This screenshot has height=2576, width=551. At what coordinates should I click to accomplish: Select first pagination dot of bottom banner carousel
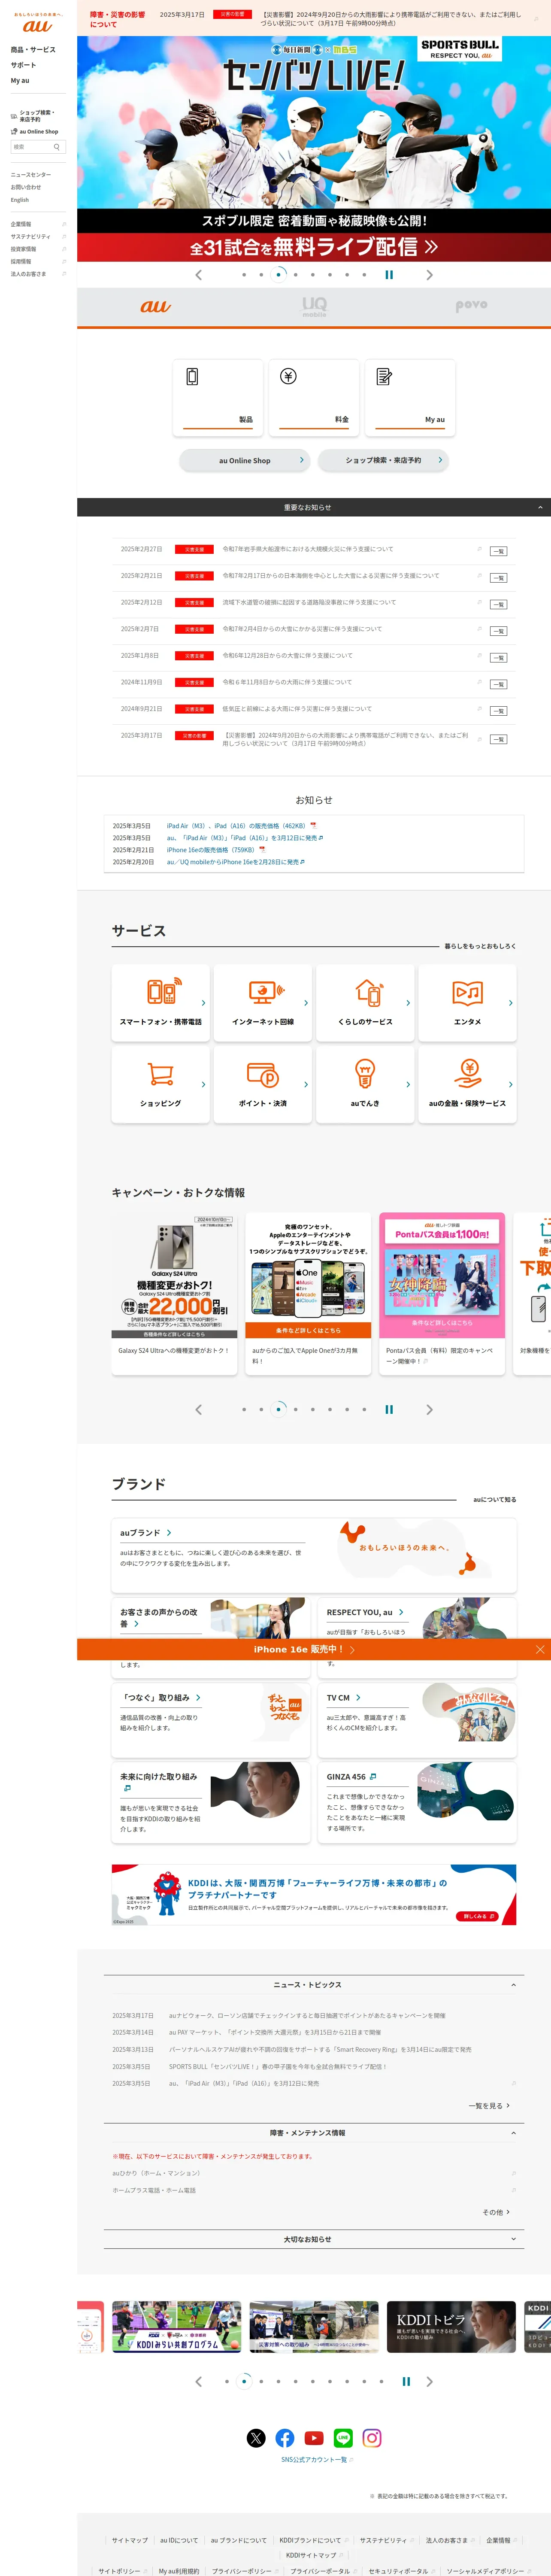pos(227,2381)
